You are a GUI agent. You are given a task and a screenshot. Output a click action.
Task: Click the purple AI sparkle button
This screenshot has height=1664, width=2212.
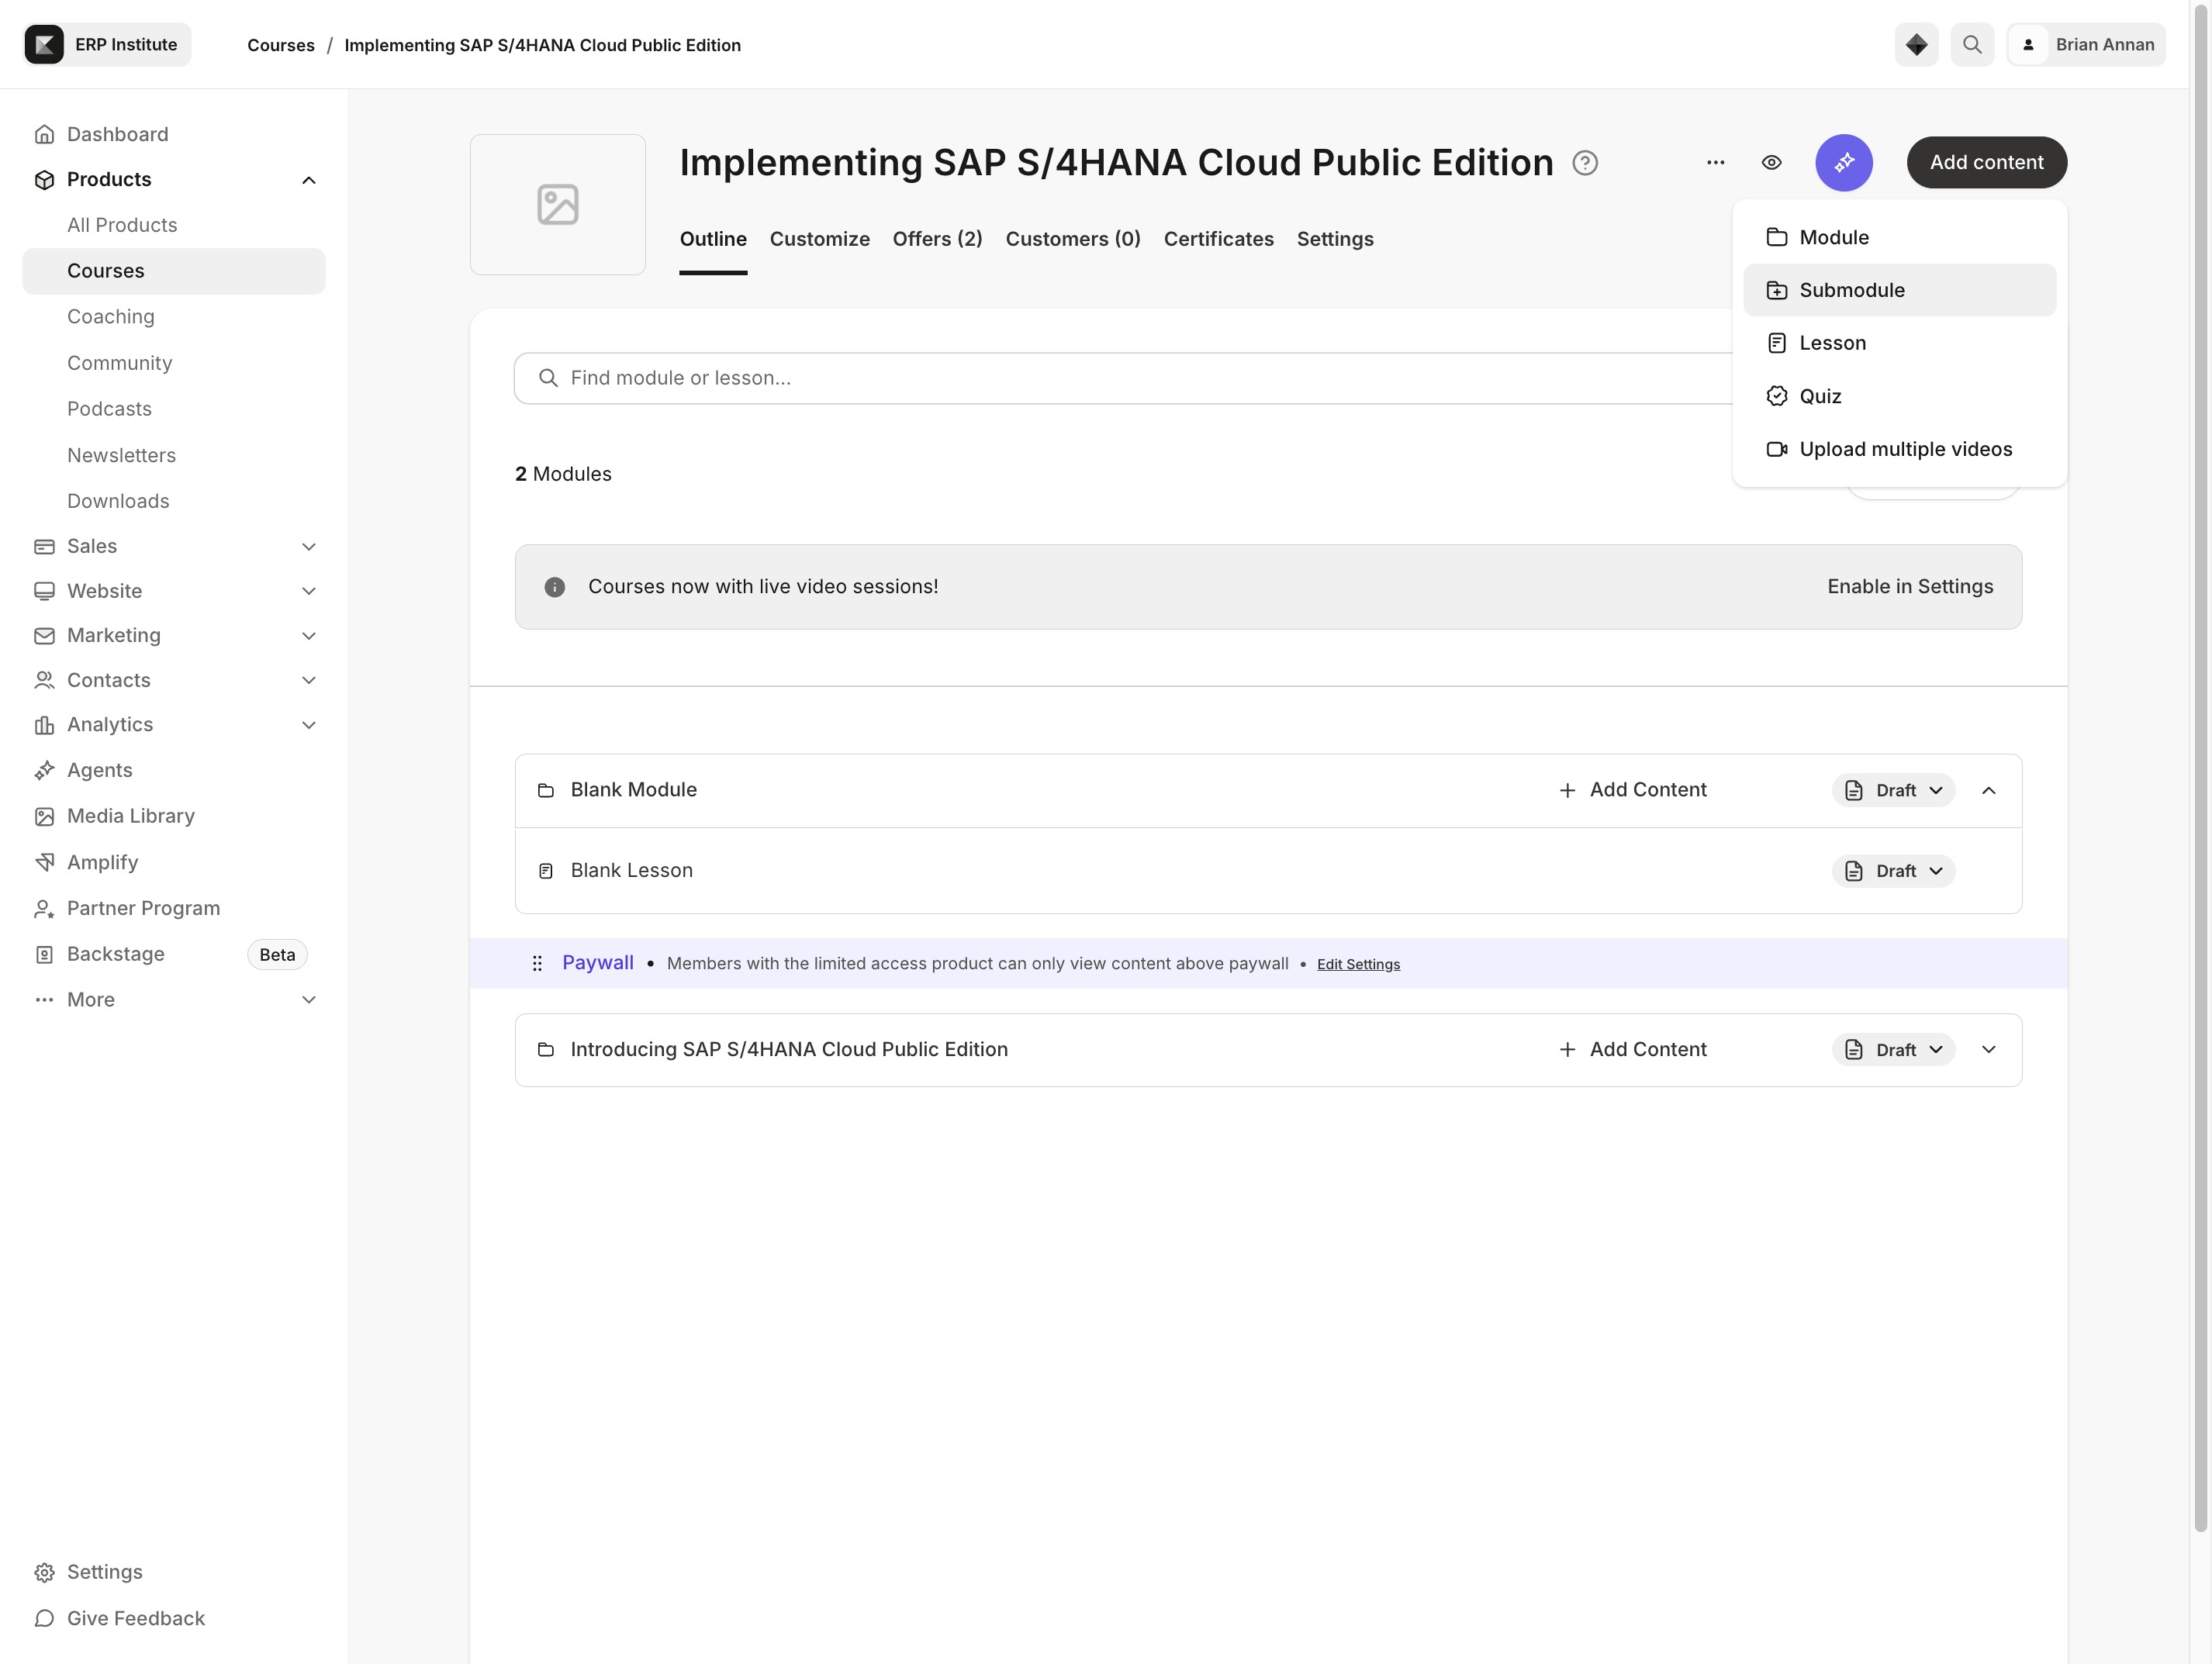1844,162
